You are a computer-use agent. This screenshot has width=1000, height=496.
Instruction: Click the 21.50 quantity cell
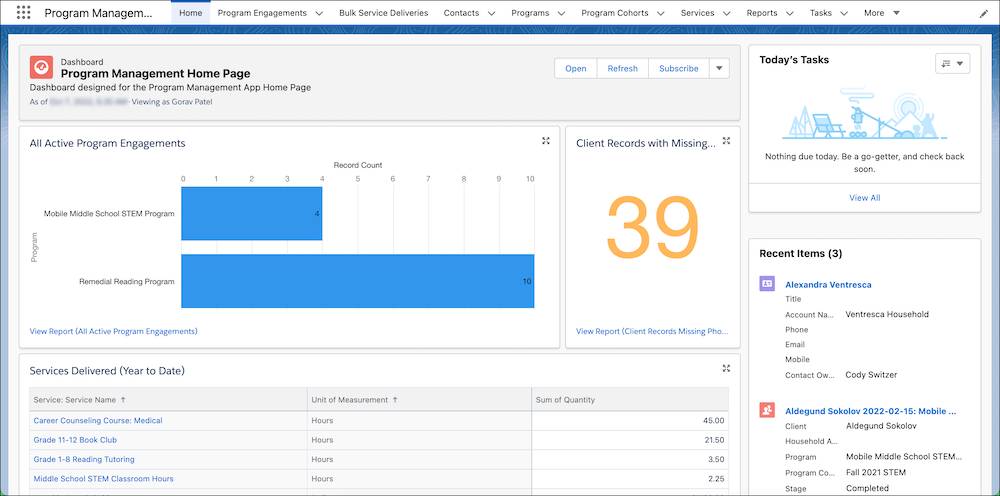(x=713, y=440)
